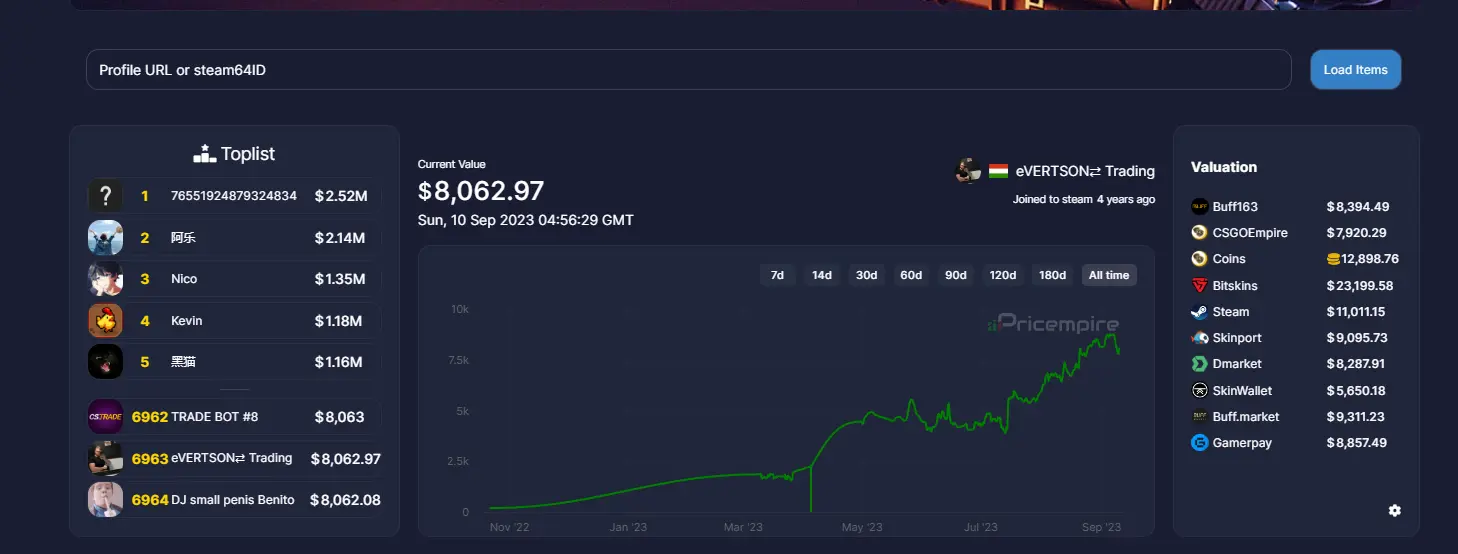Click the Buff163 marketplace icon
1458x554 pixels.
coord(1200,207)
